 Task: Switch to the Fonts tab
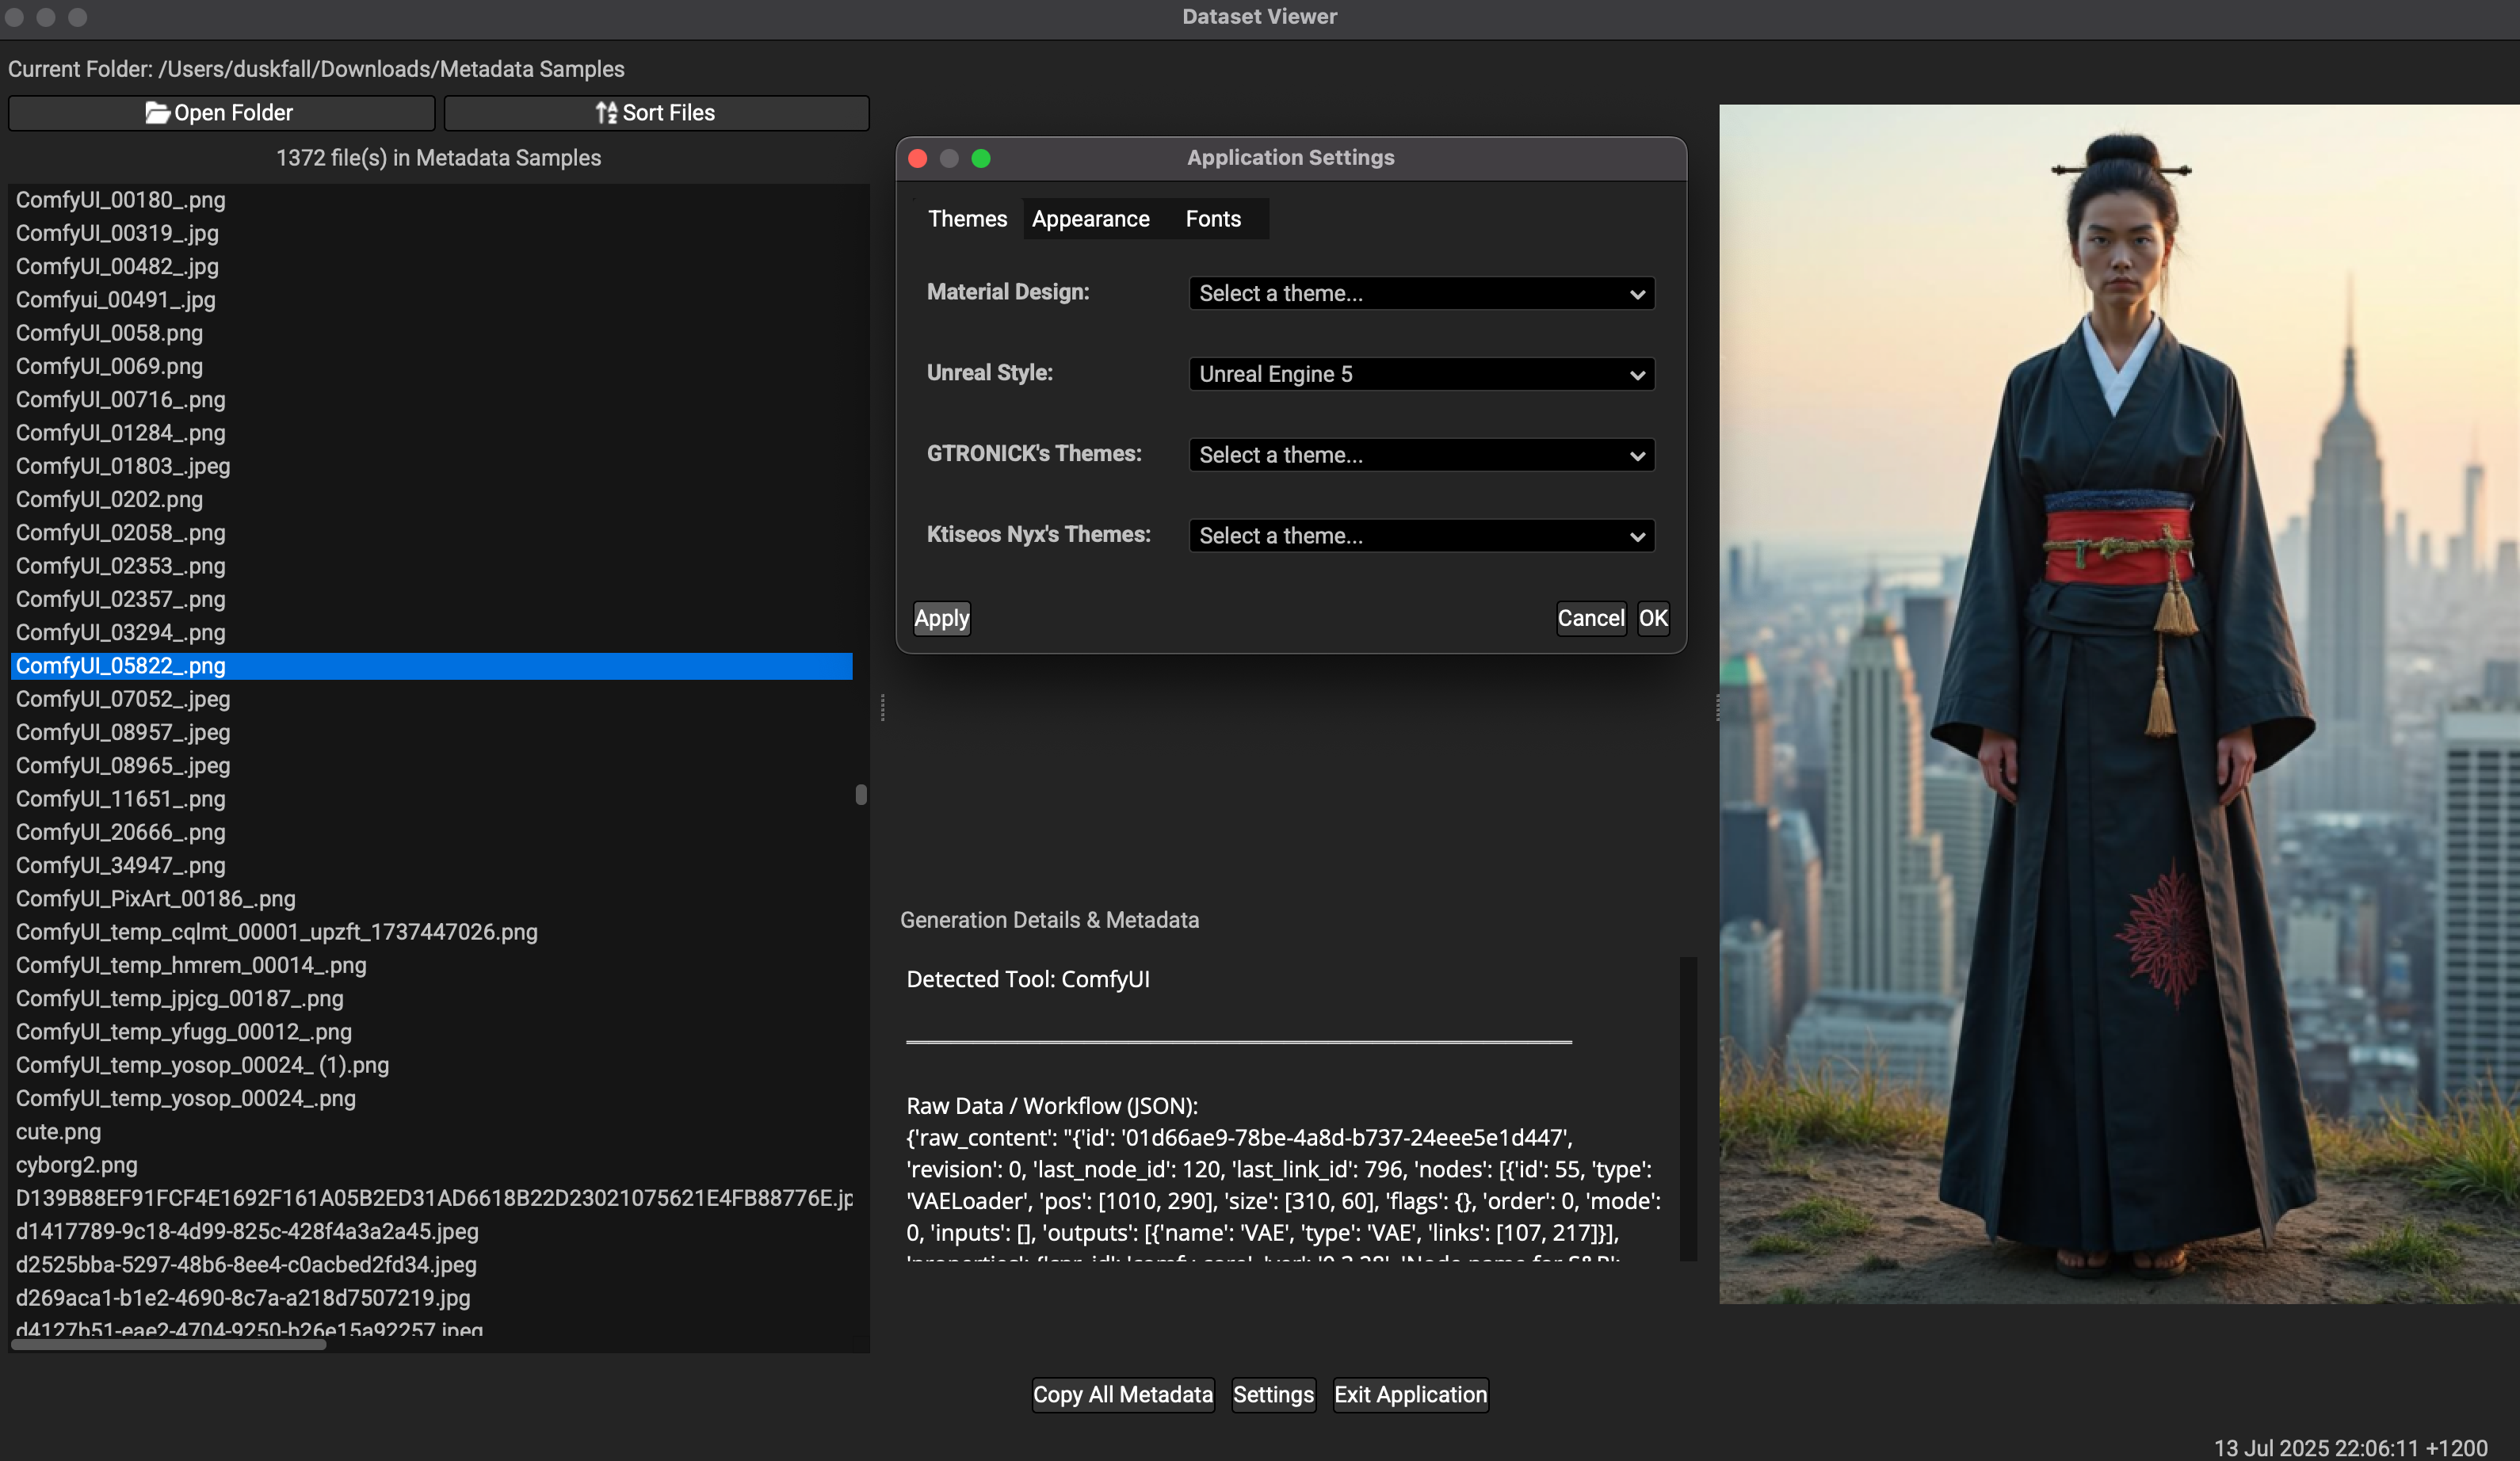pos(1213,219)
